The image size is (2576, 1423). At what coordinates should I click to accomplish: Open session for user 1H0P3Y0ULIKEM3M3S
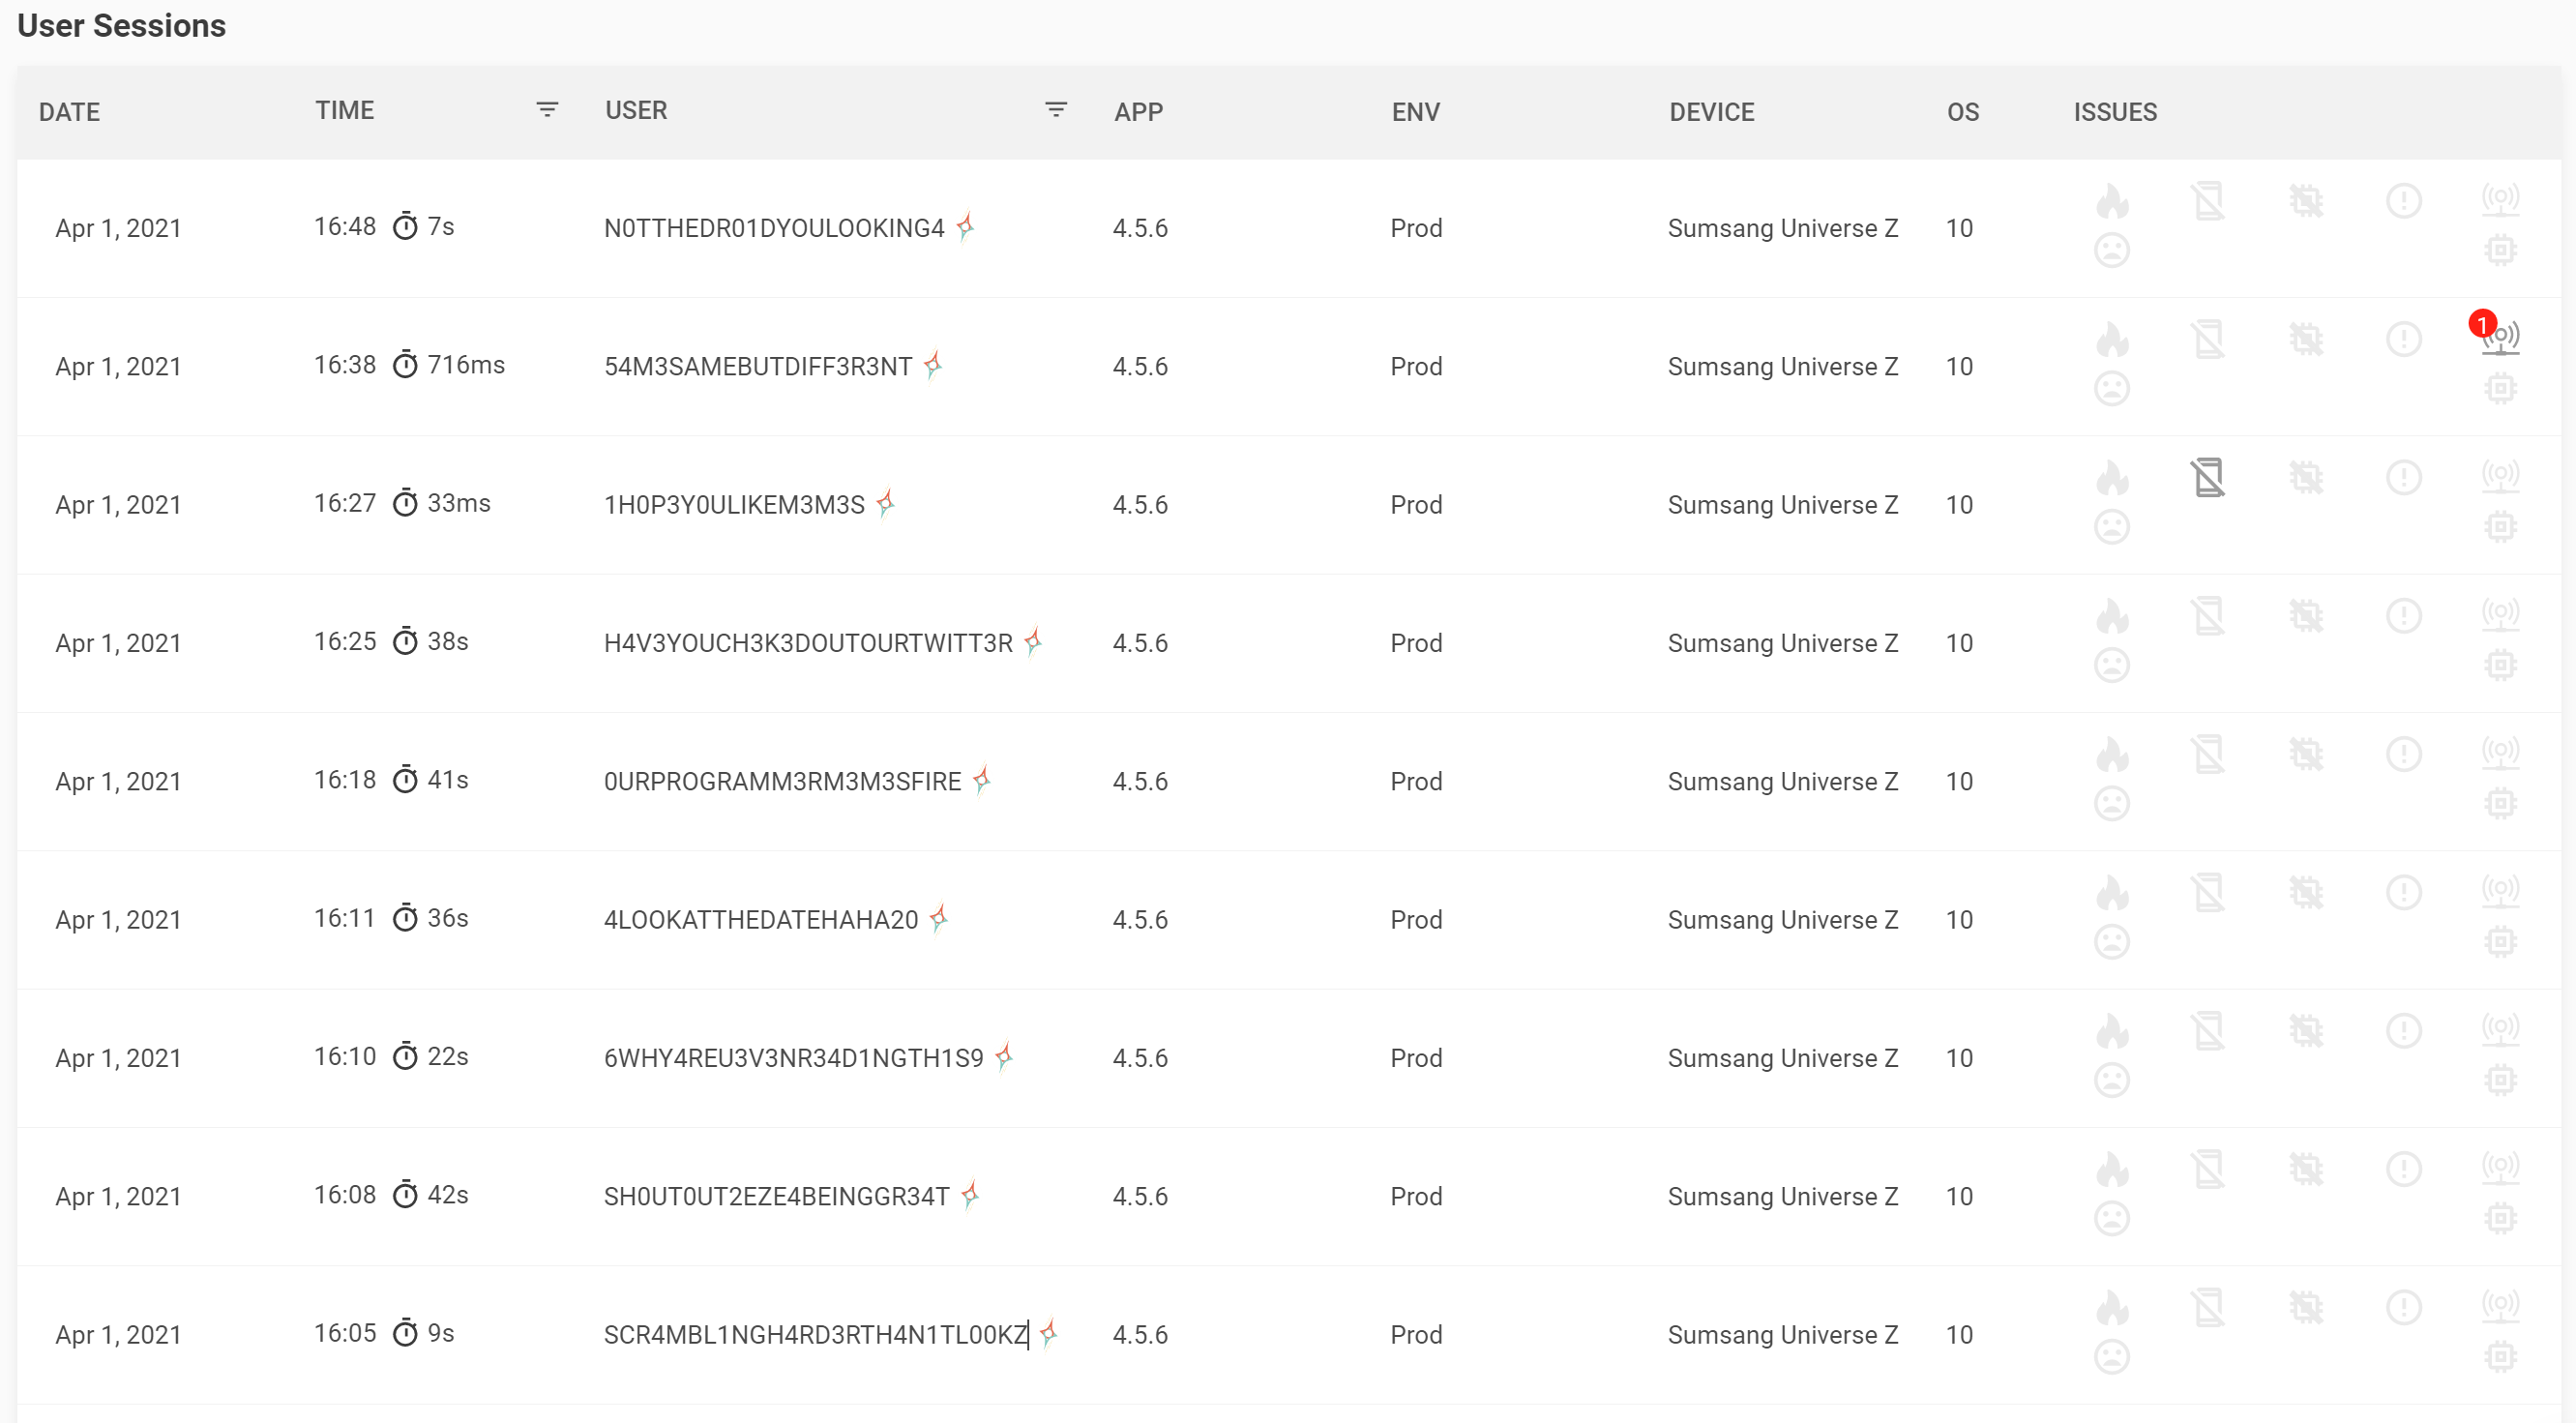point(734,504)
